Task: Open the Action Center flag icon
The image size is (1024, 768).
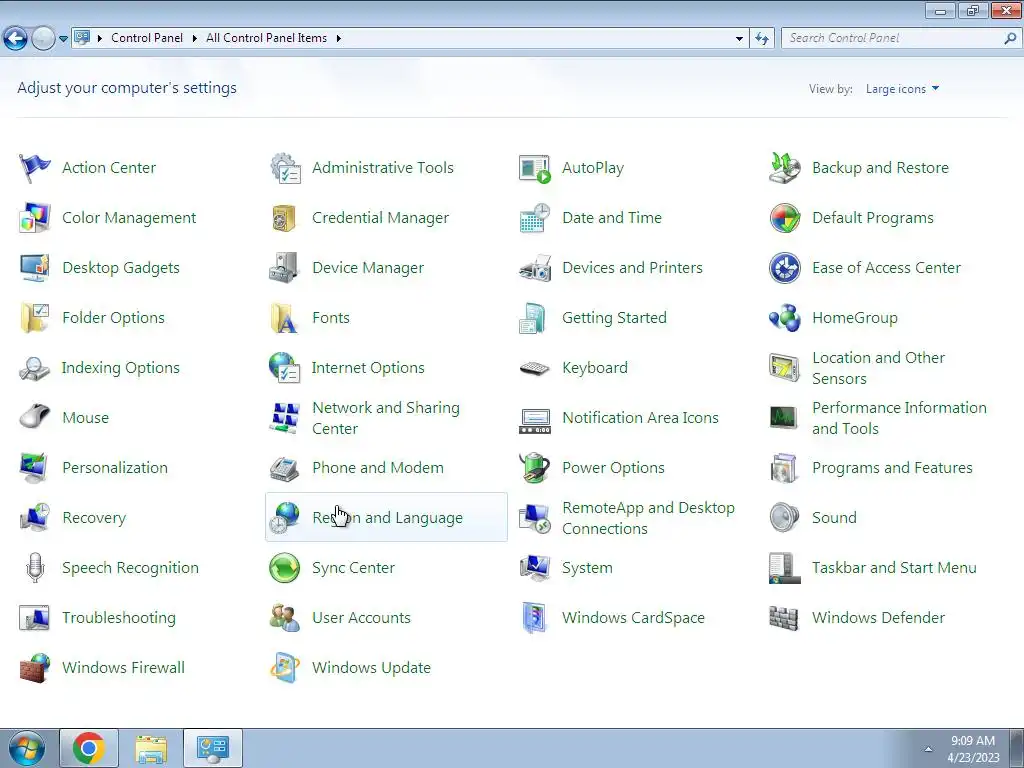Action: click(35, 168)
